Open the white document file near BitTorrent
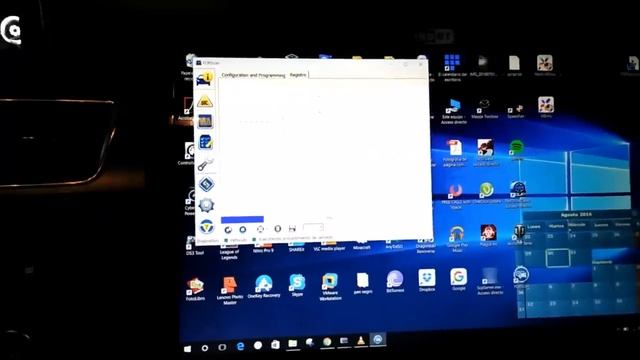 (x=362, y=283)
